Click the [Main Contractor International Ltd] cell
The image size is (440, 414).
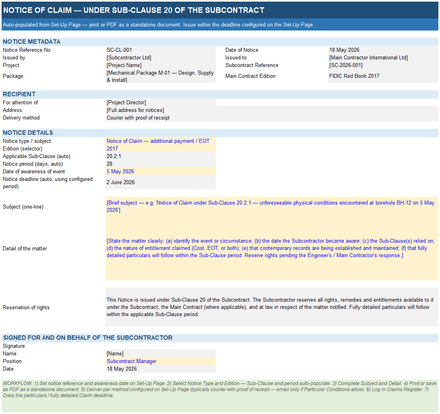tap(383, 58)
